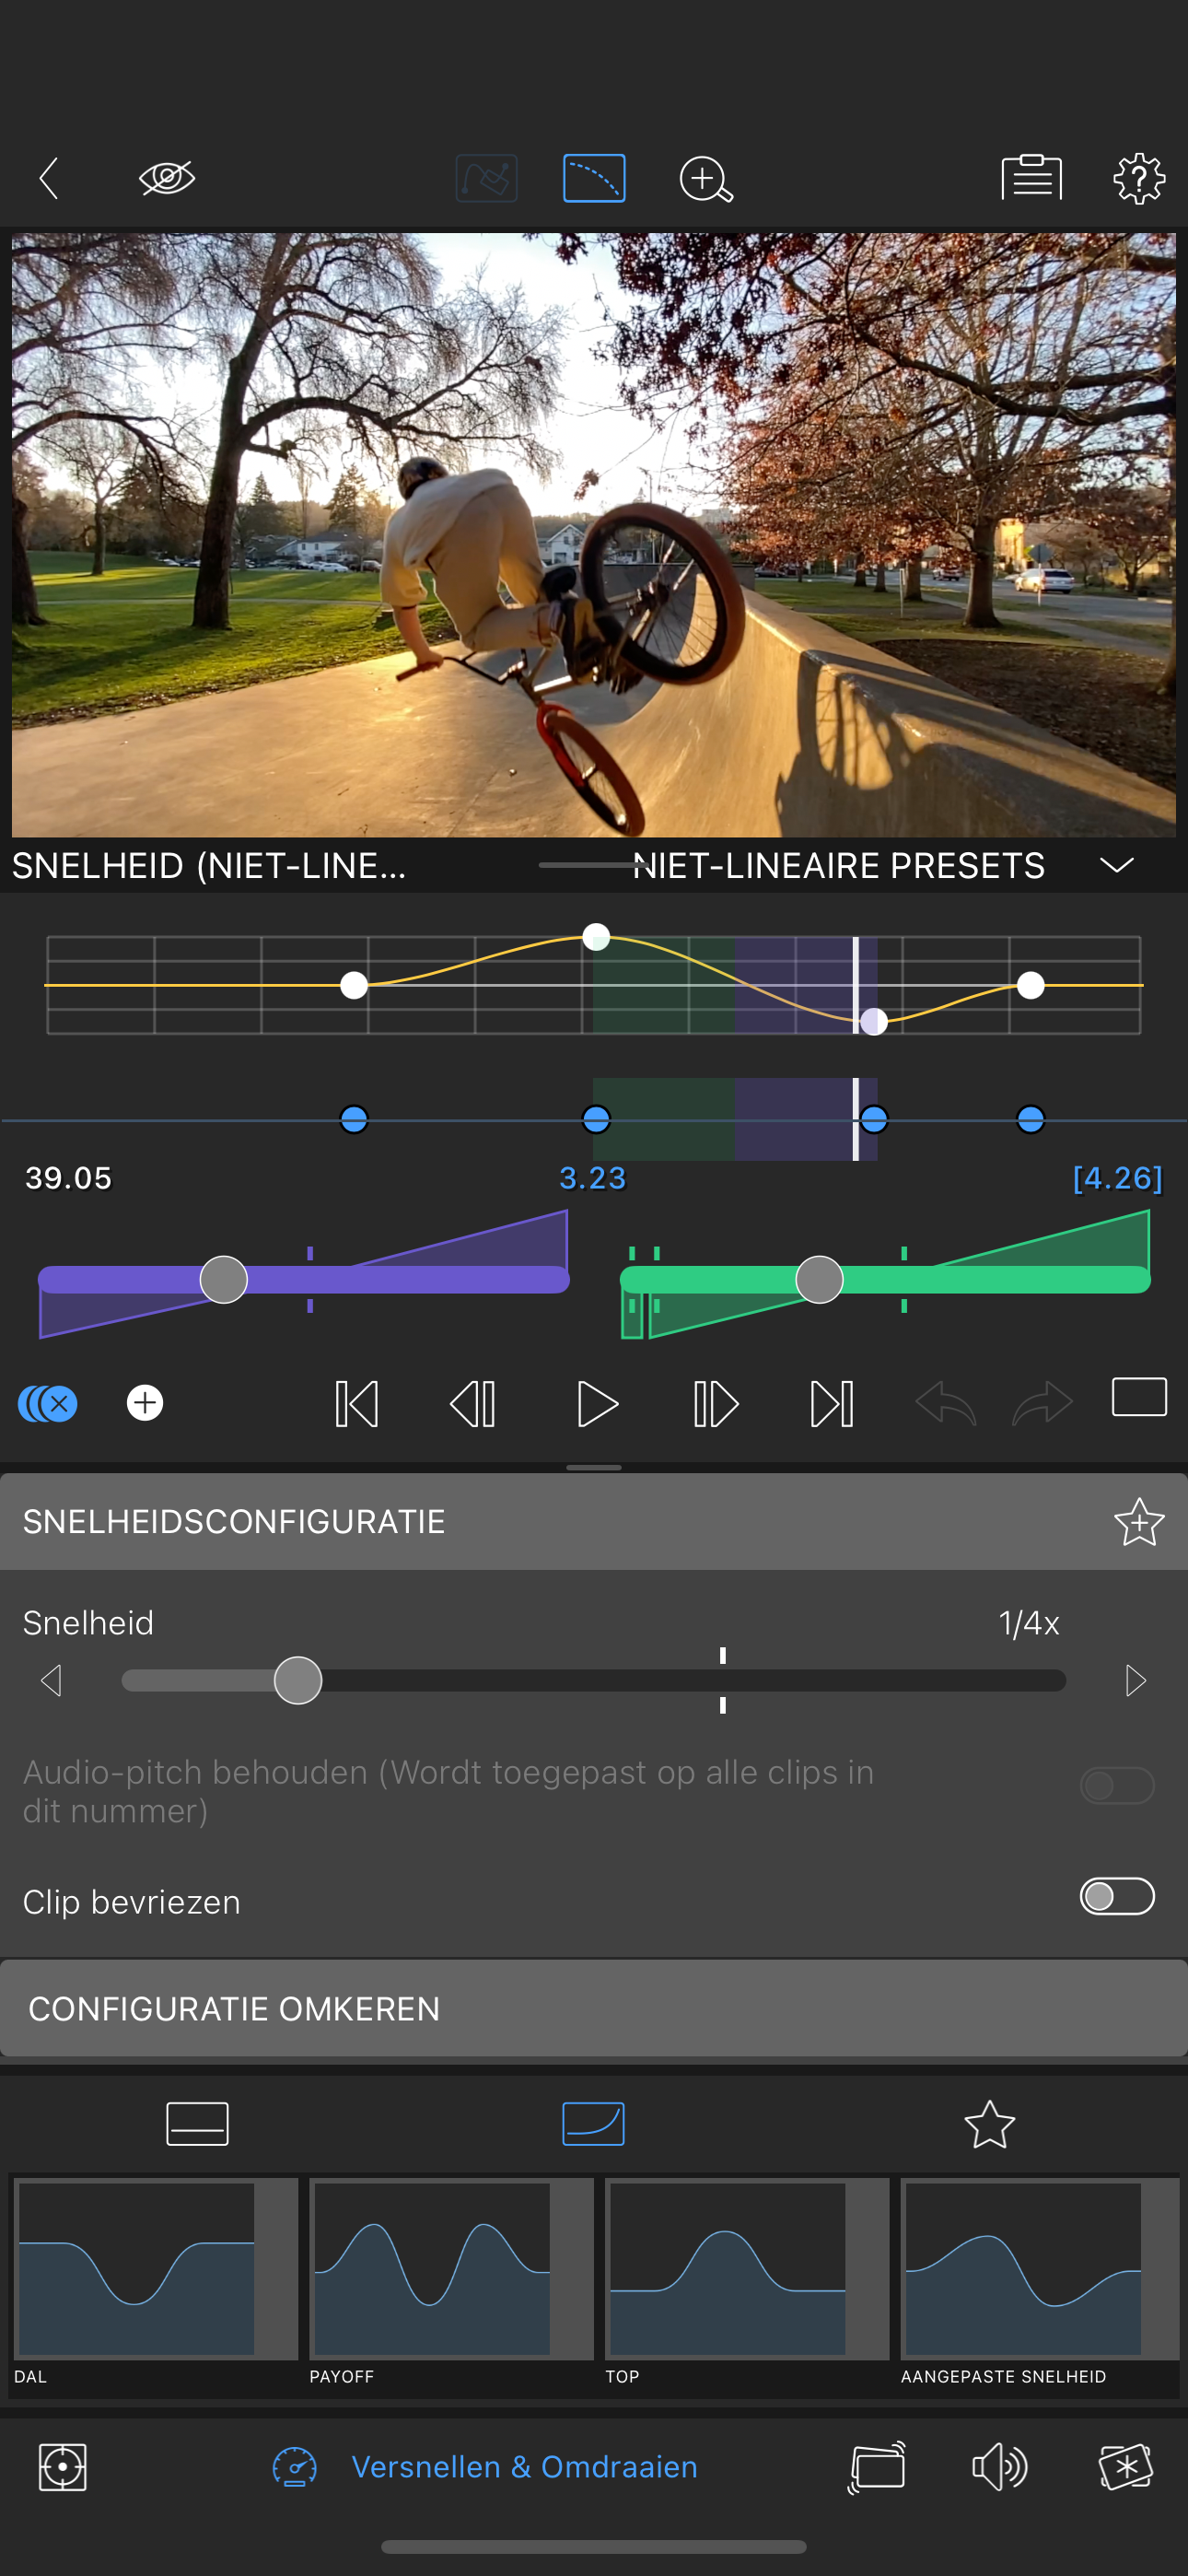Open the transform layers tool
Screen dimensions: 1188x2576
tap(877, 2467)
